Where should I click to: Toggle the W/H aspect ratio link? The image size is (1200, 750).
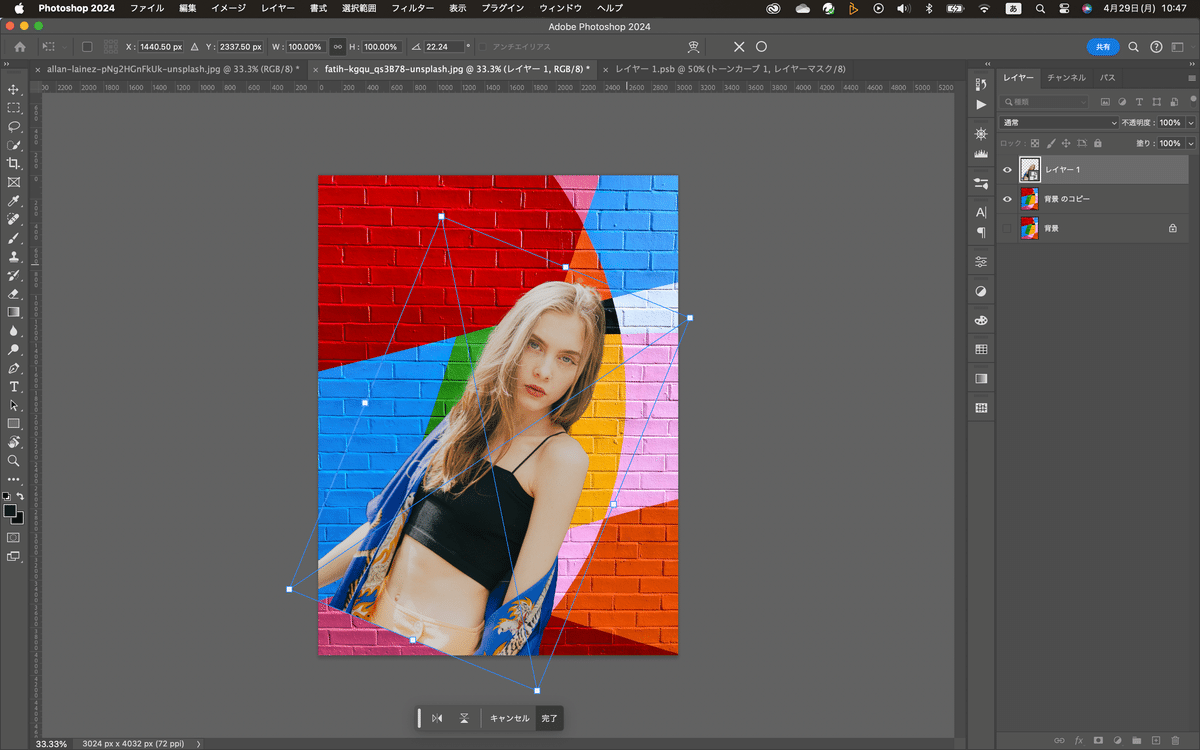pos(338,47)
